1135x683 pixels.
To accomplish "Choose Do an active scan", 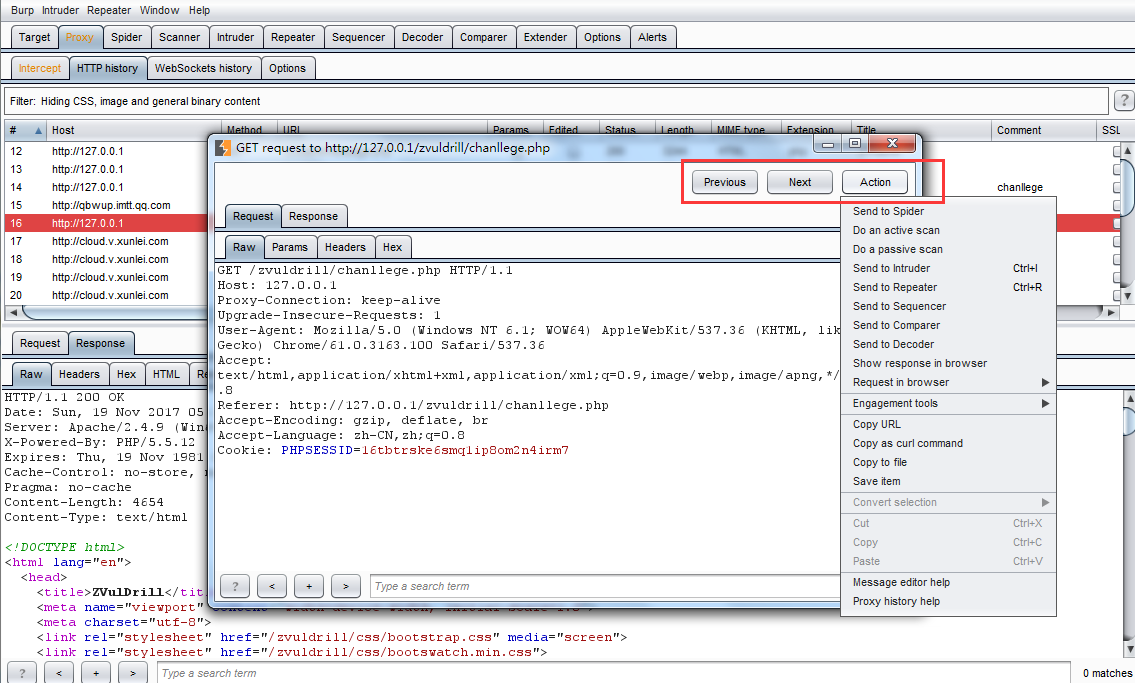I will 948,230.
